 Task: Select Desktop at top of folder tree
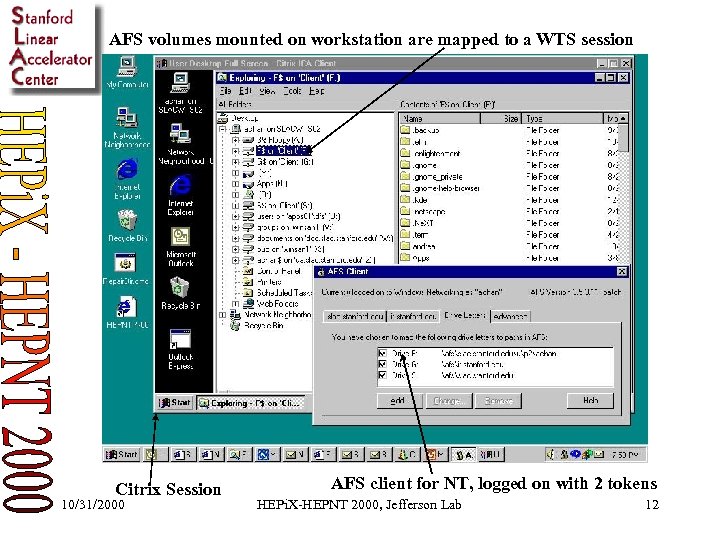coord(238,118)
